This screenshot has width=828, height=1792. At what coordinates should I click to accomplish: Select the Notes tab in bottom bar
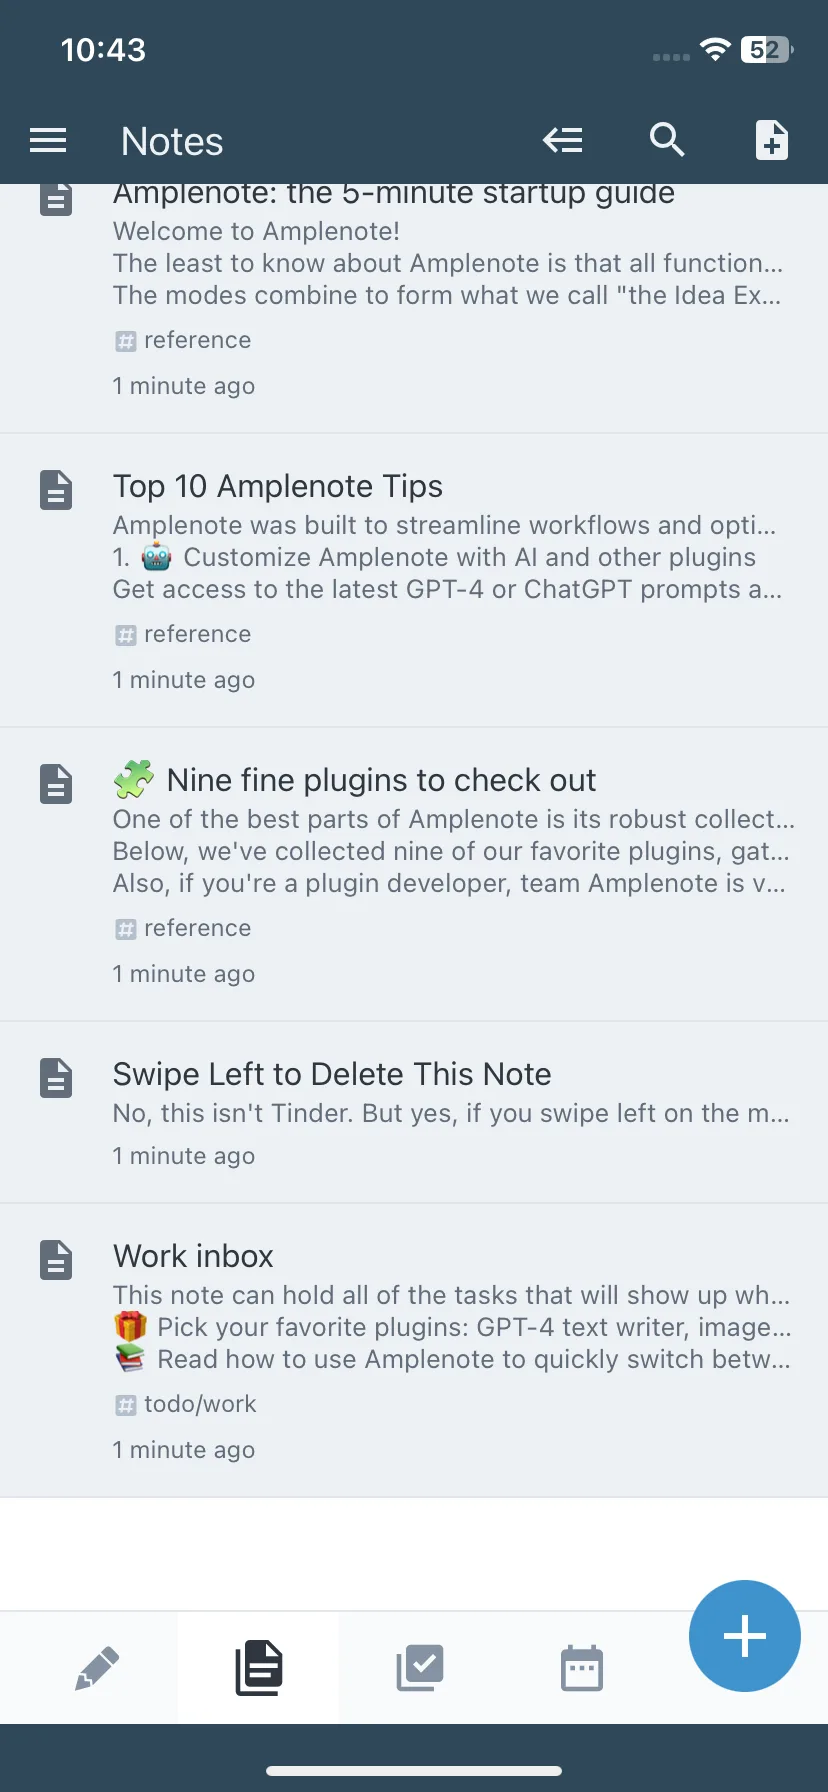click(x=259, y=1668)
